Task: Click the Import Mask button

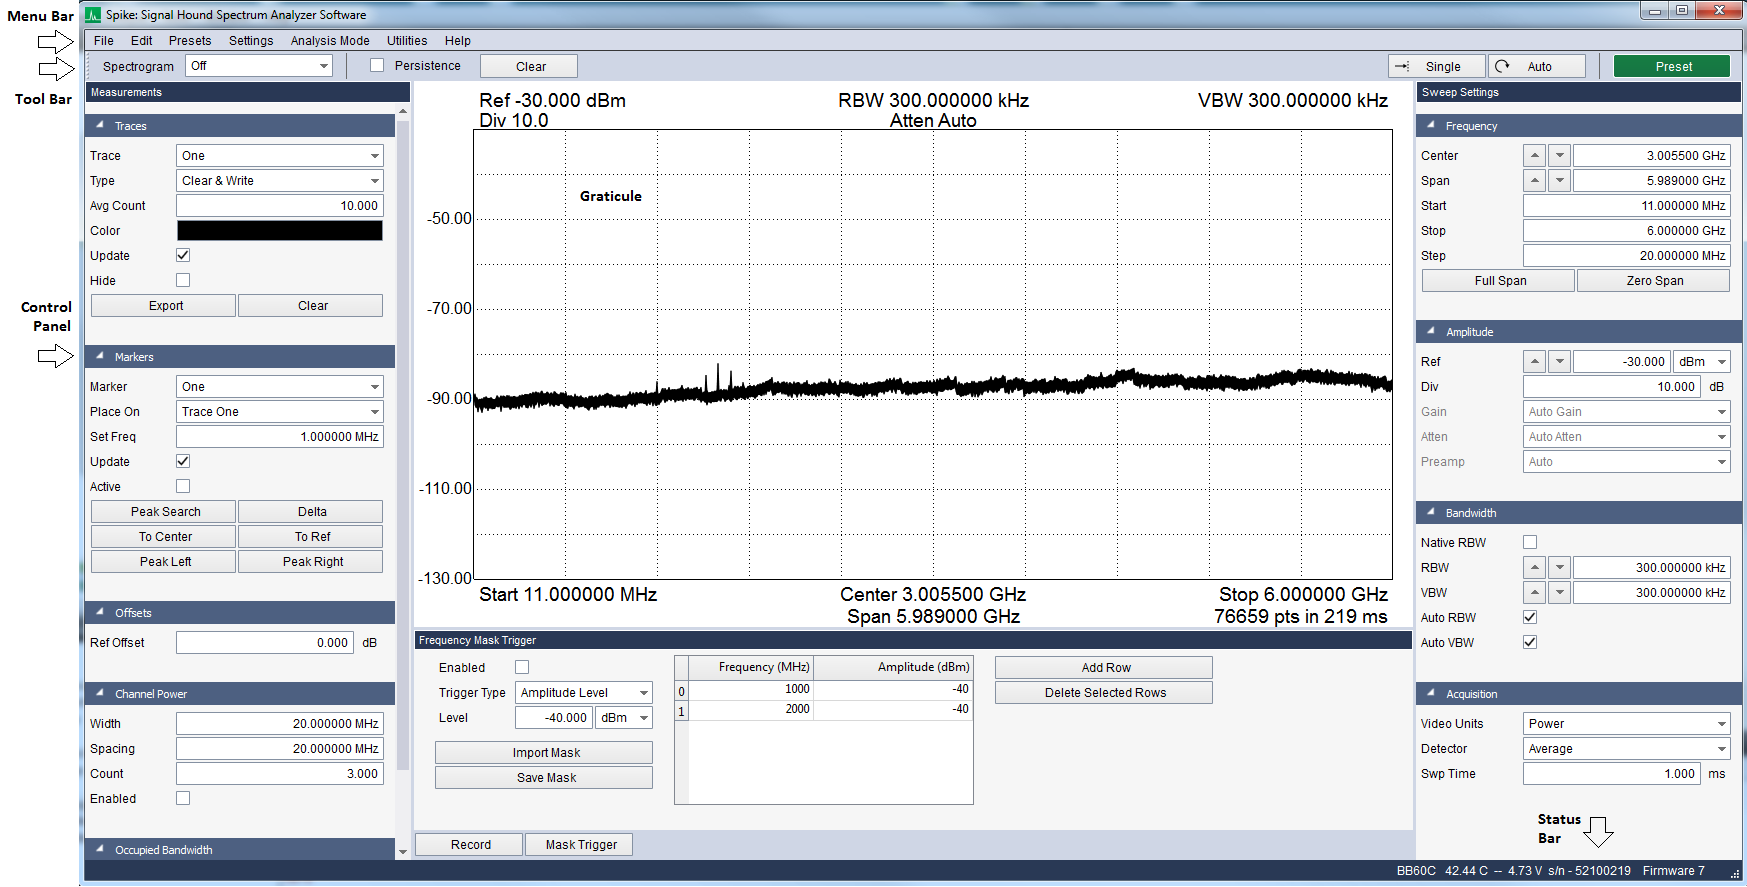Action: click(x=545, y=753)
